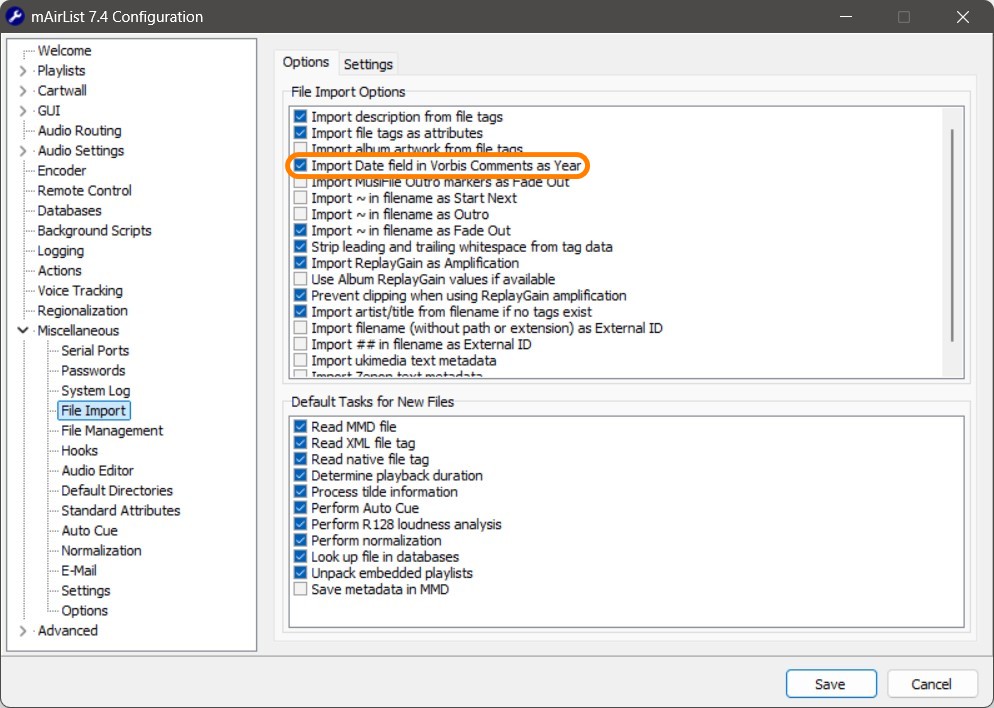Uncheck Read MMD file task
994x708 pixels.
click(300, 427)
